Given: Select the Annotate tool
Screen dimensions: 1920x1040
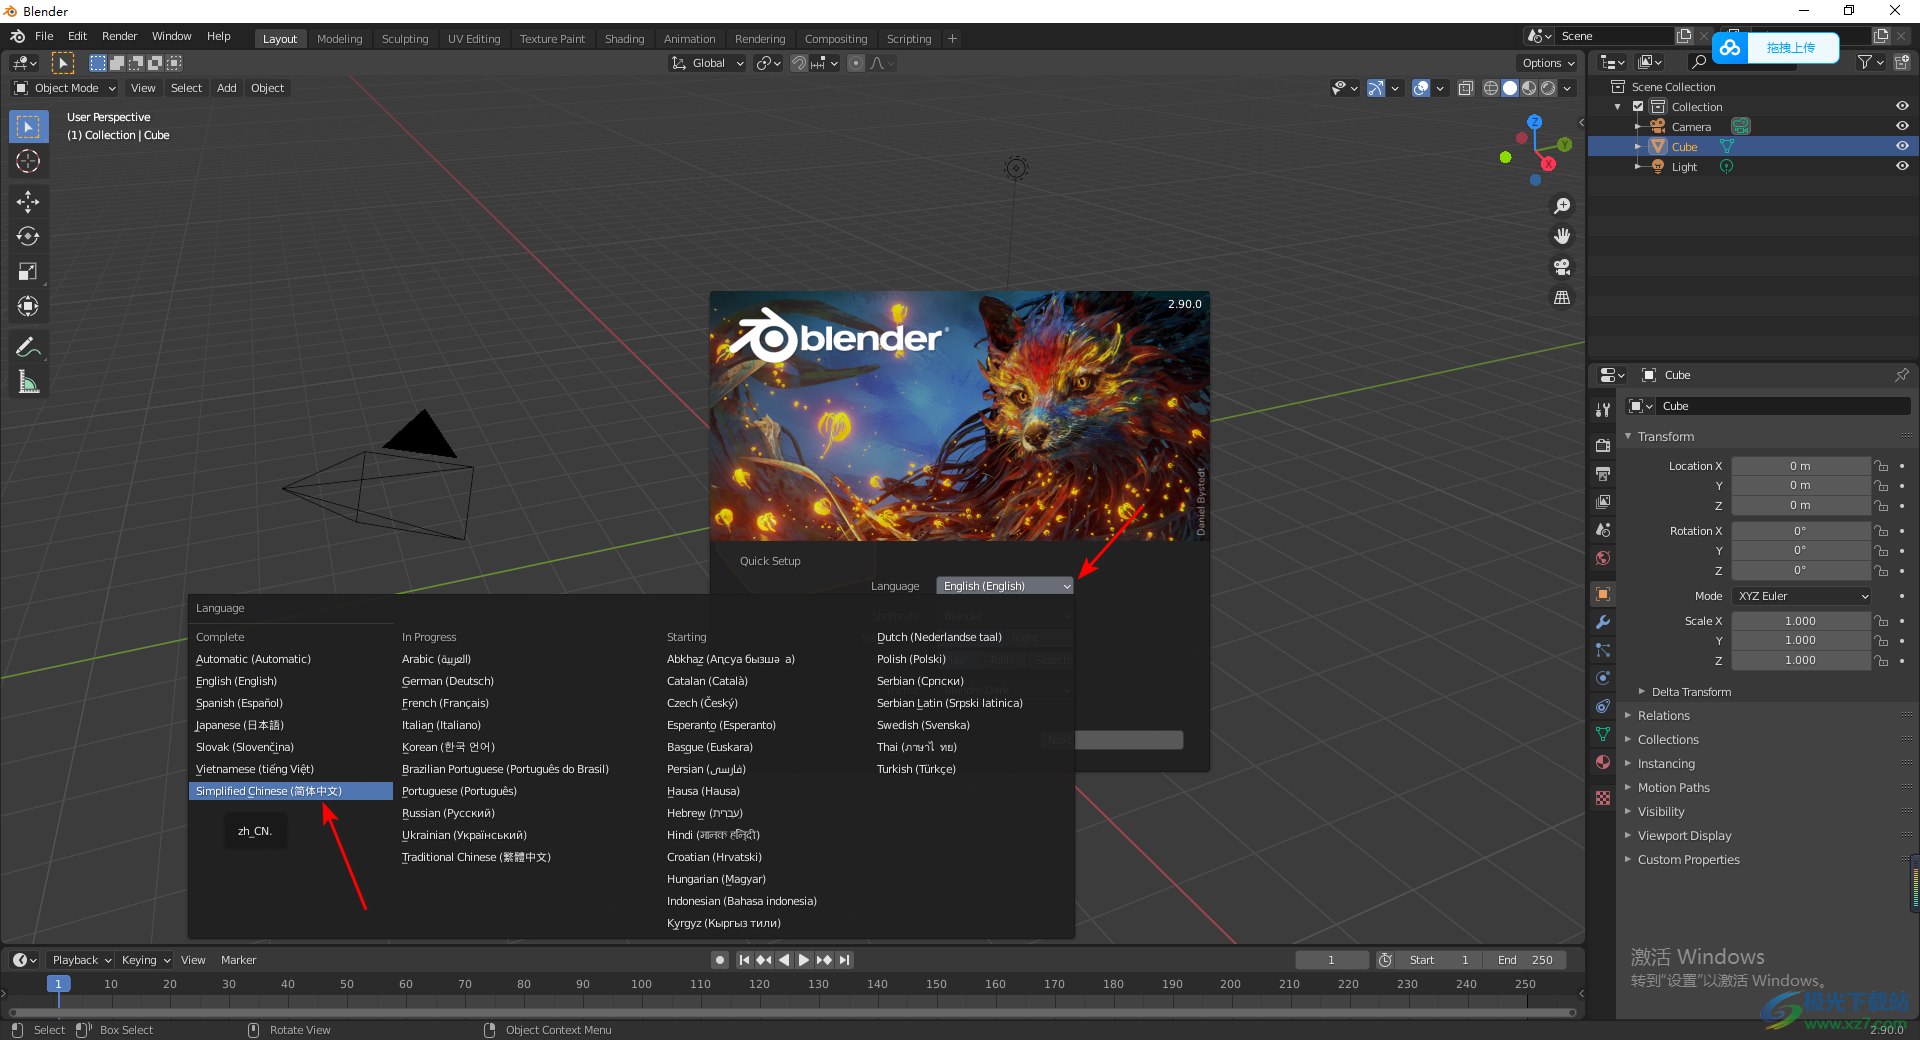Looking at the screenshot, I should click(28, 347).
